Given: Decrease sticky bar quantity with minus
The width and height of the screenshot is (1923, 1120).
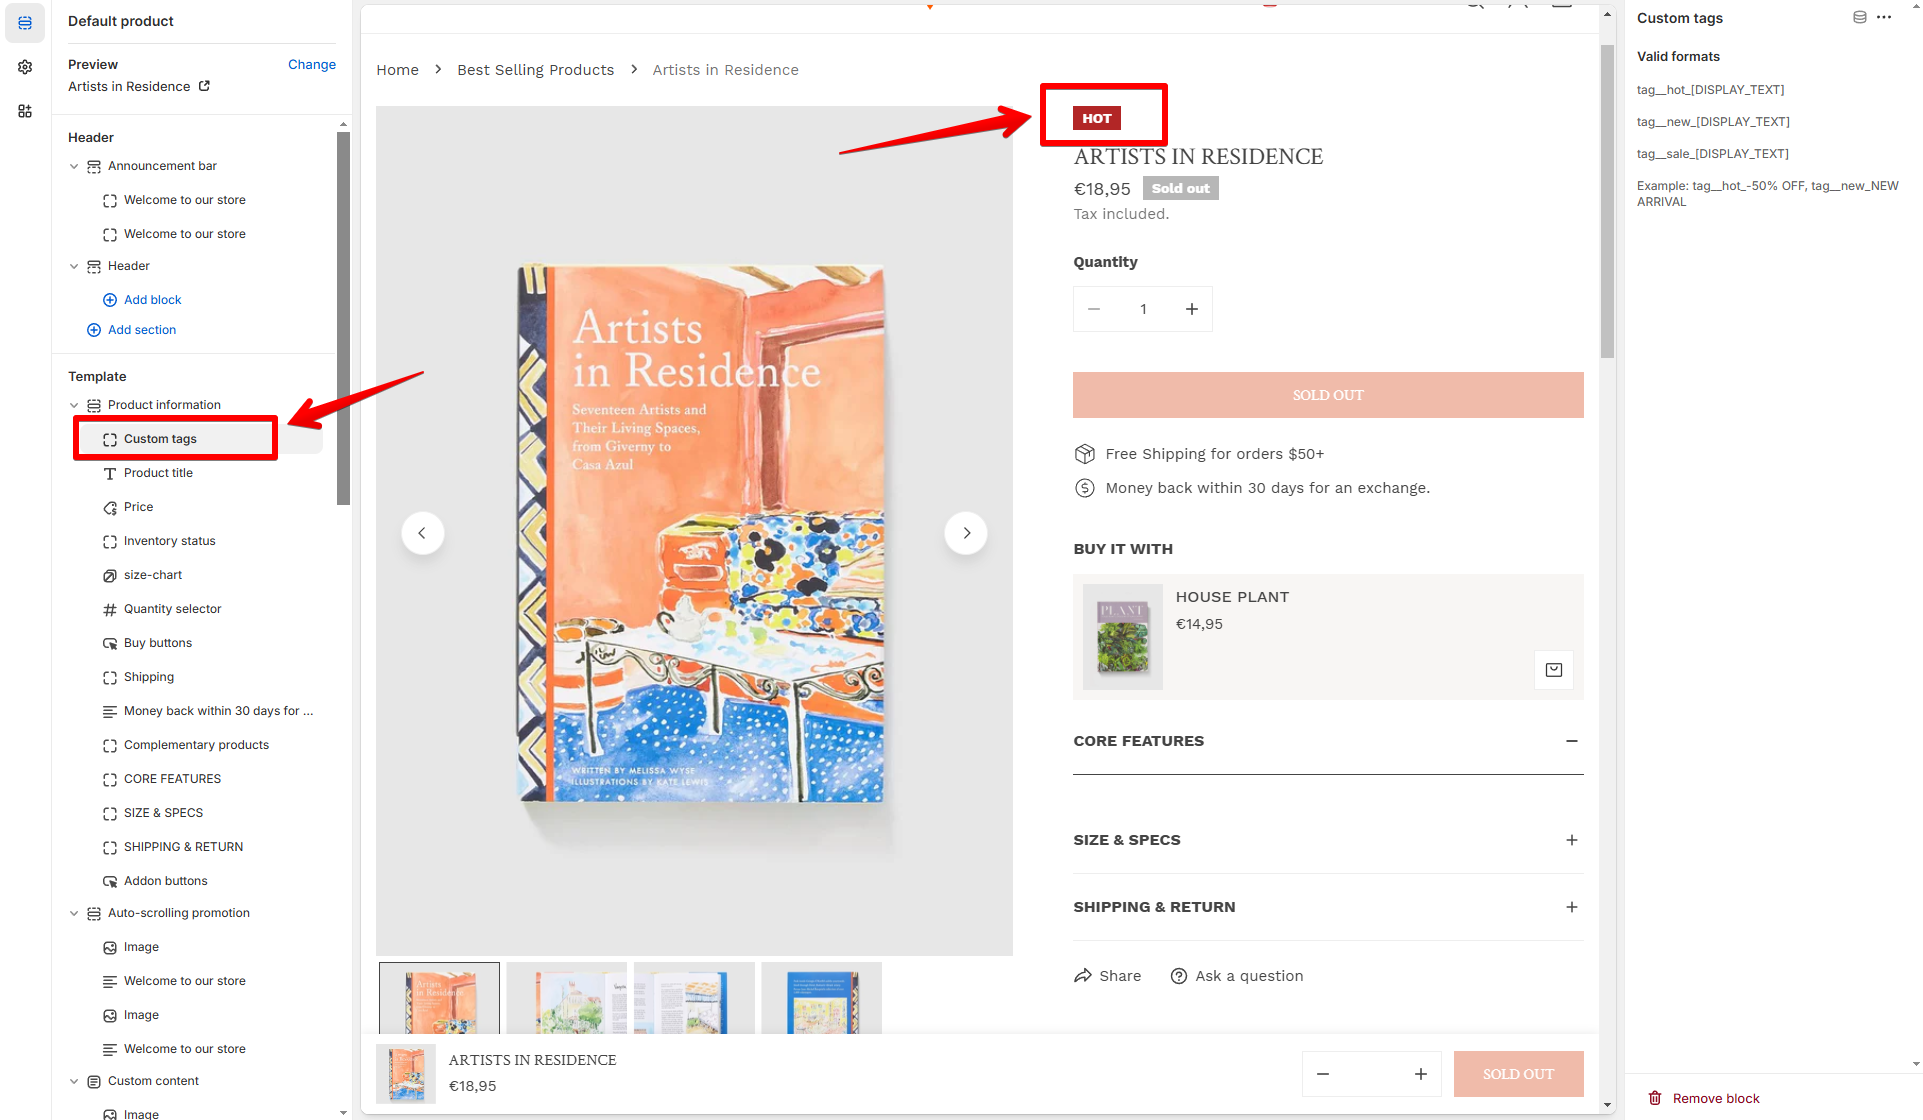Looking at the screenshot, I should pos(1323,1074).
